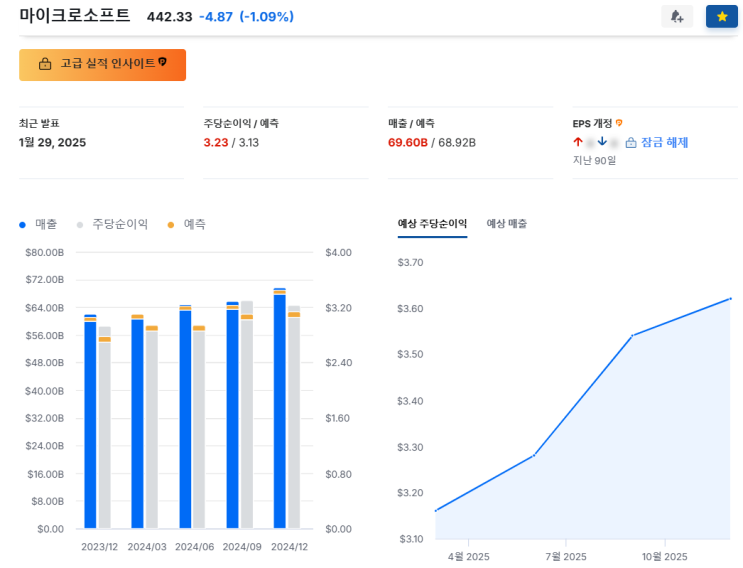Viewport: 743px width, 568px height.
Task: Click the blue down arrow in EPS 개정
Action: [x=602, y=141]
